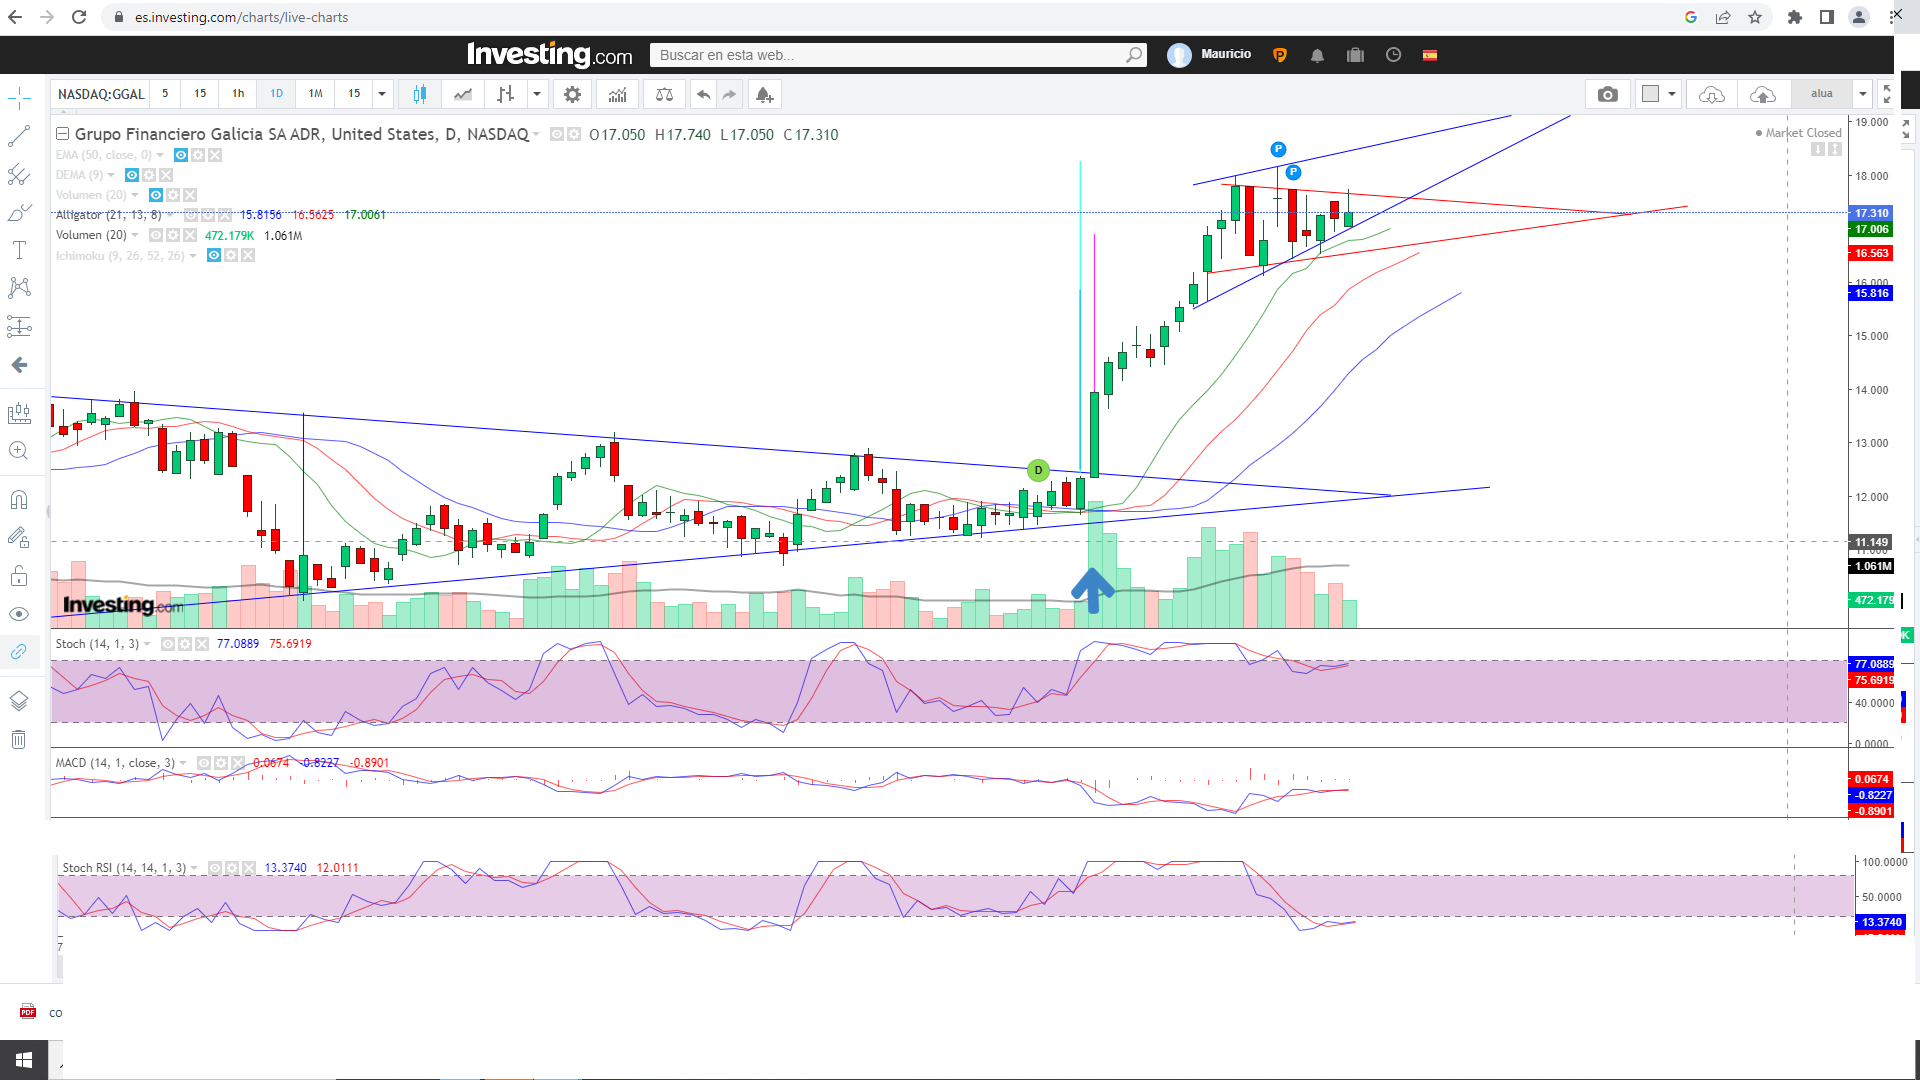Click the Investing.com logo

pyautogui.click(x=550, y=55)
